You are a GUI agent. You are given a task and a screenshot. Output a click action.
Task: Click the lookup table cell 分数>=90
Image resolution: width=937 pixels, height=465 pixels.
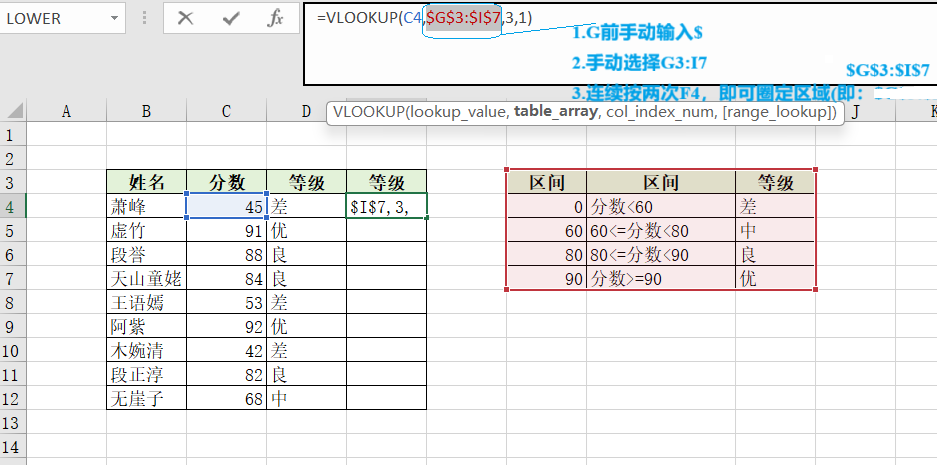coord(660,279)
